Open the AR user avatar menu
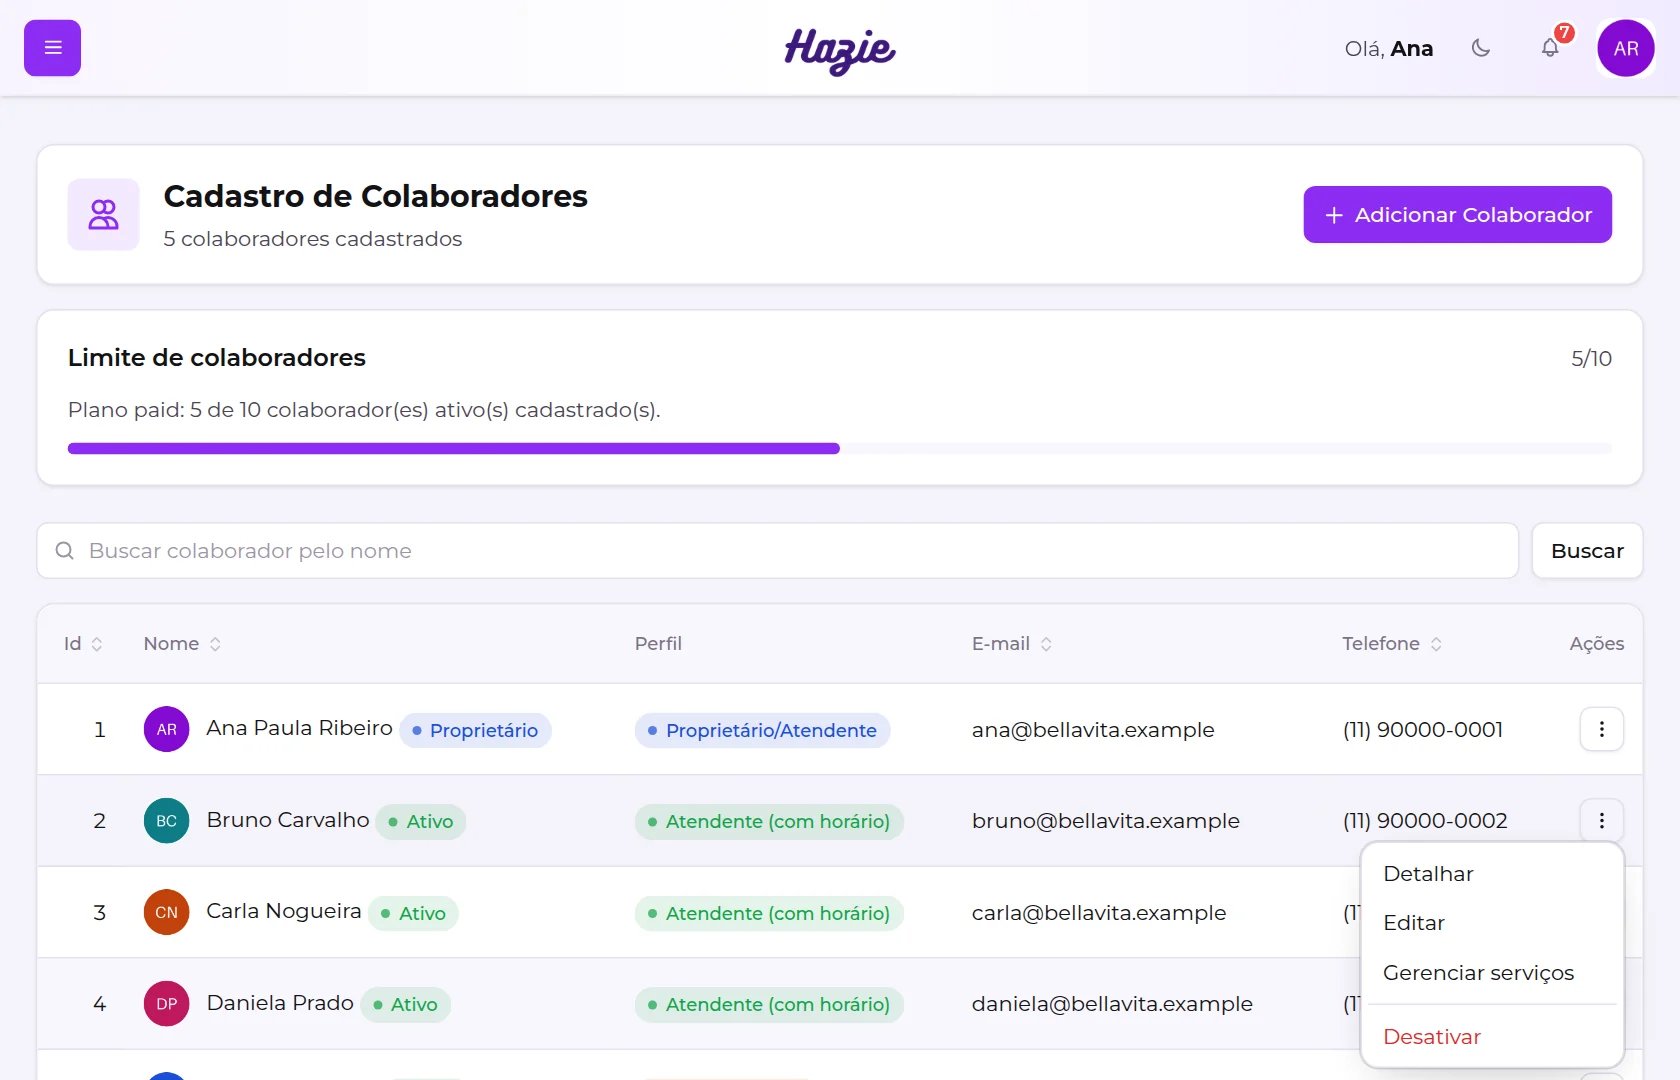Screen dimensions: 1680x1080 pos(1626,48)
